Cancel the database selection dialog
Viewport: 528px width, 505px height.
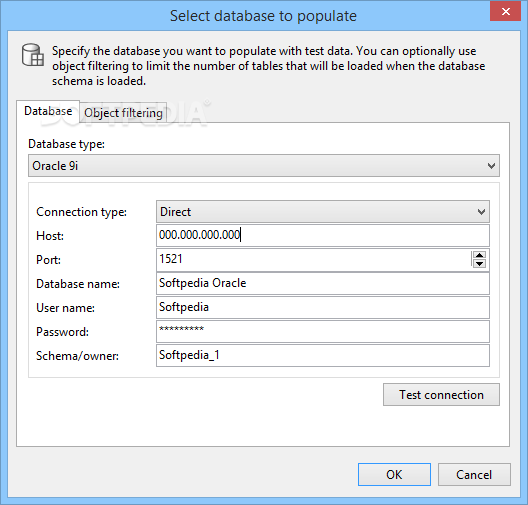pyautogui.click(x=474, y=474)
